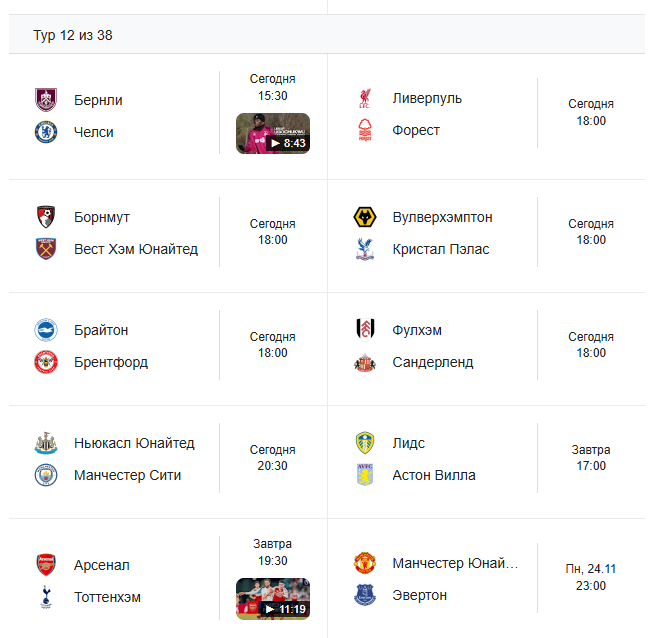Open Manchester United match Пн, 24.11 time
The width and height of the screenshot is (662, 638).
point(591,577)
